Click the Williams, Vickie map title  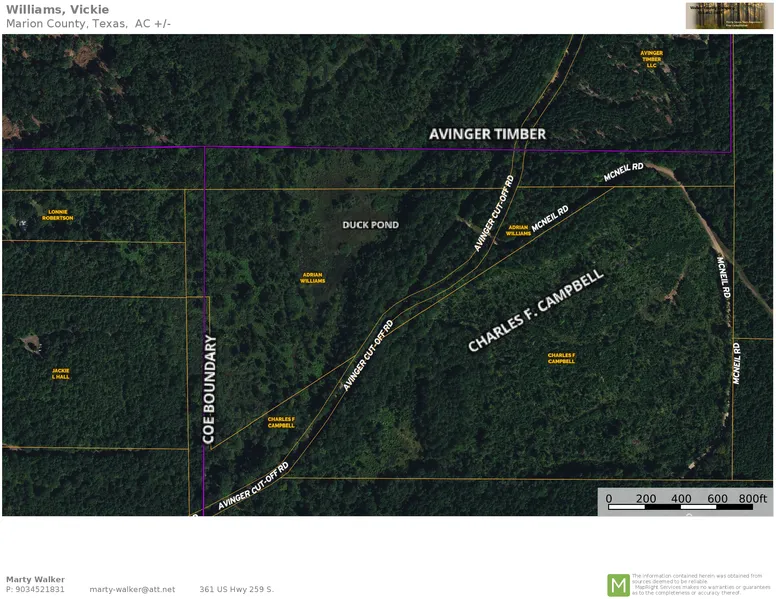click(x=57, y=10)
